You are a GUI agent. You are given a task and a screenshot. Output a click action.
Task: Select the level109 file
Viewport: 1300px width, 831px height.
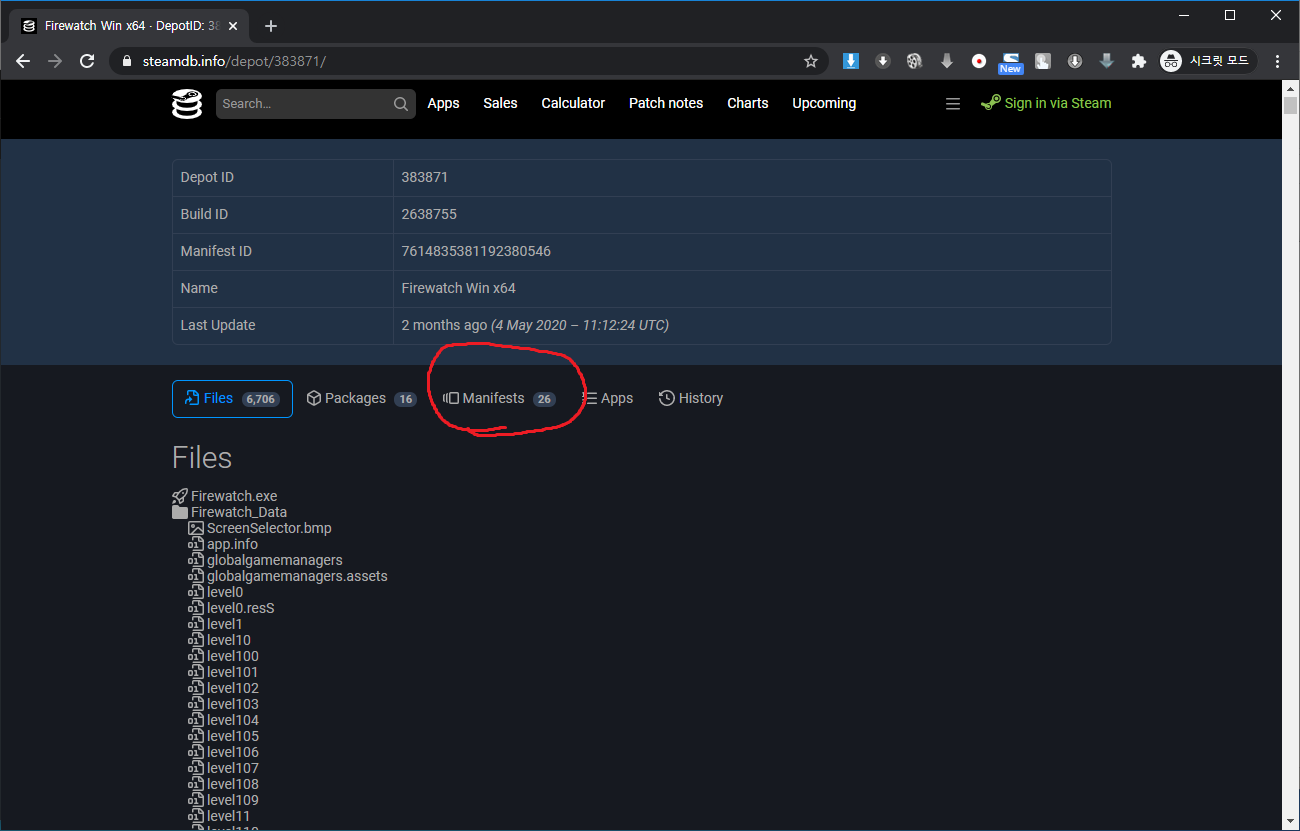(x=233, y=800)
